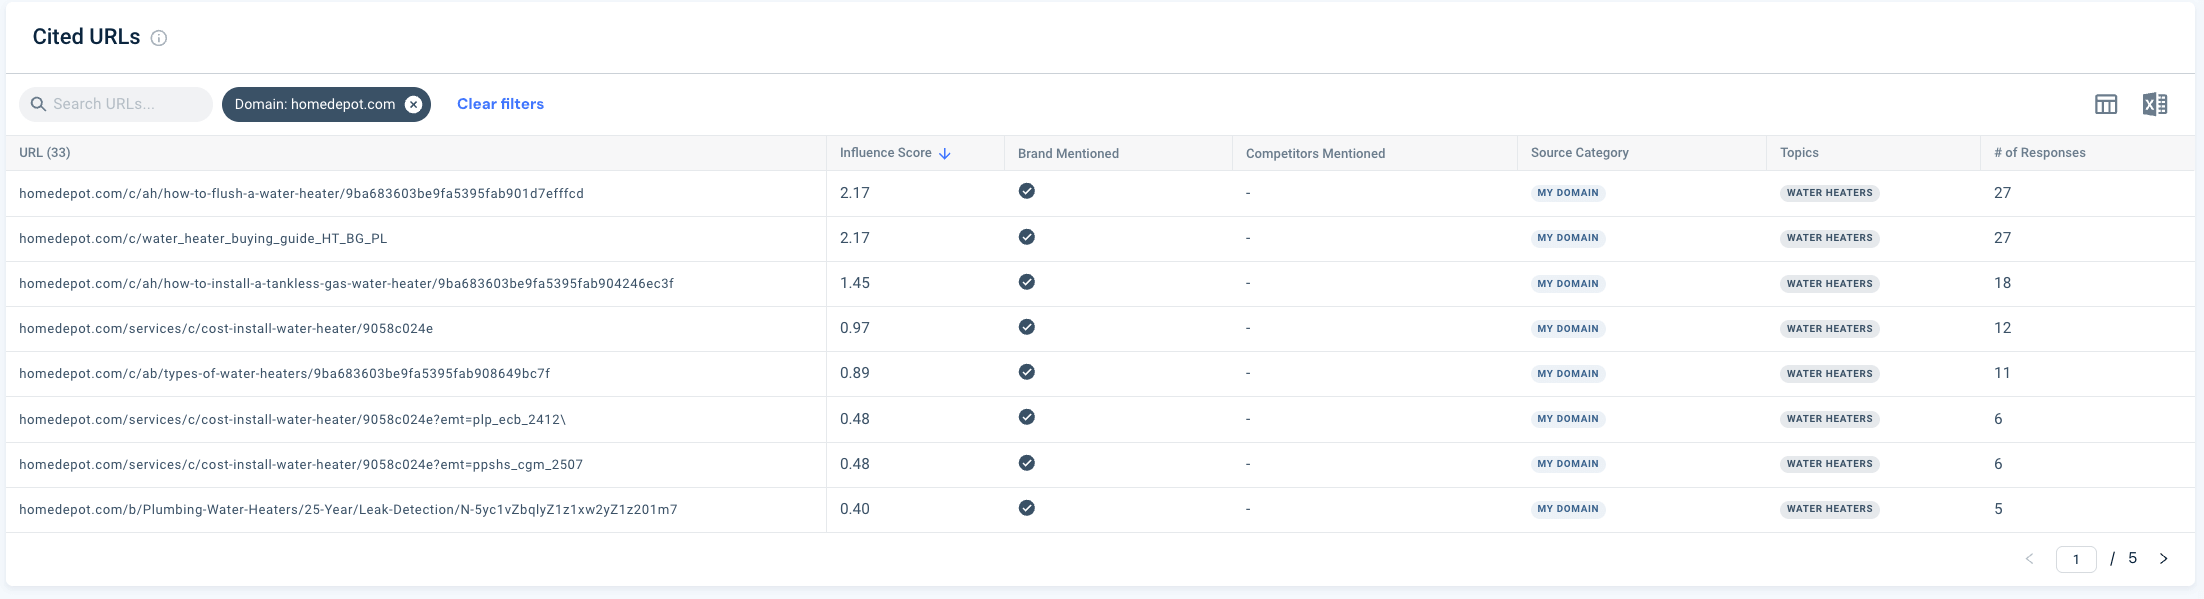
Task: Click WATER HEATERS tag in tankless-gas row
Action: click(1829, 284)
